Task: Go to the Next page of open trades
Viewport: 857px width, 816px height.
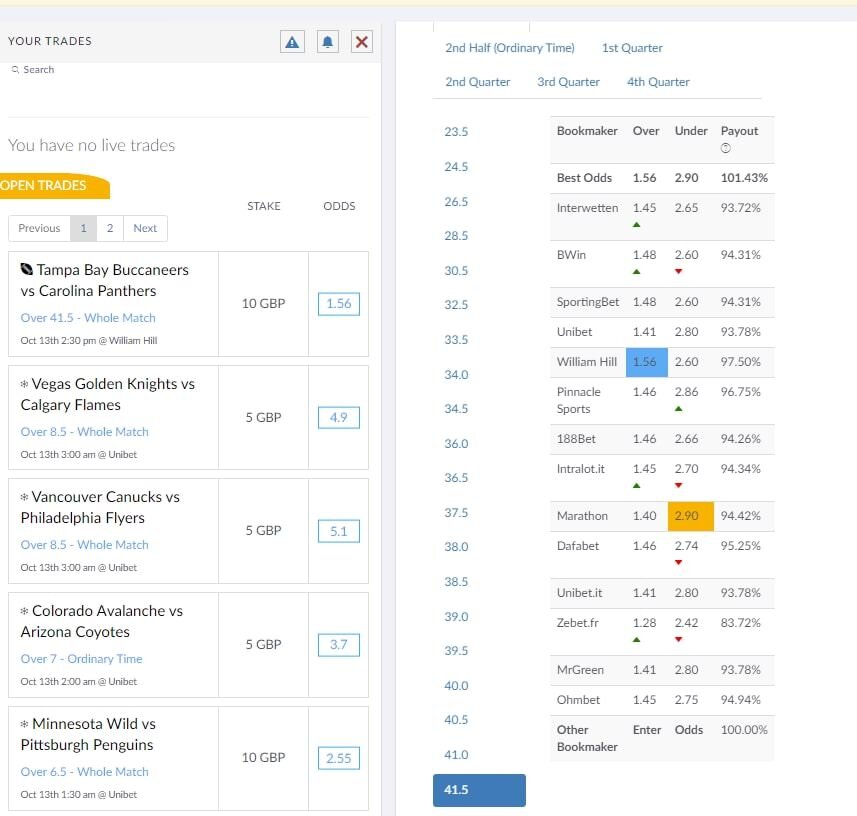Action: (x=145, y=228)
